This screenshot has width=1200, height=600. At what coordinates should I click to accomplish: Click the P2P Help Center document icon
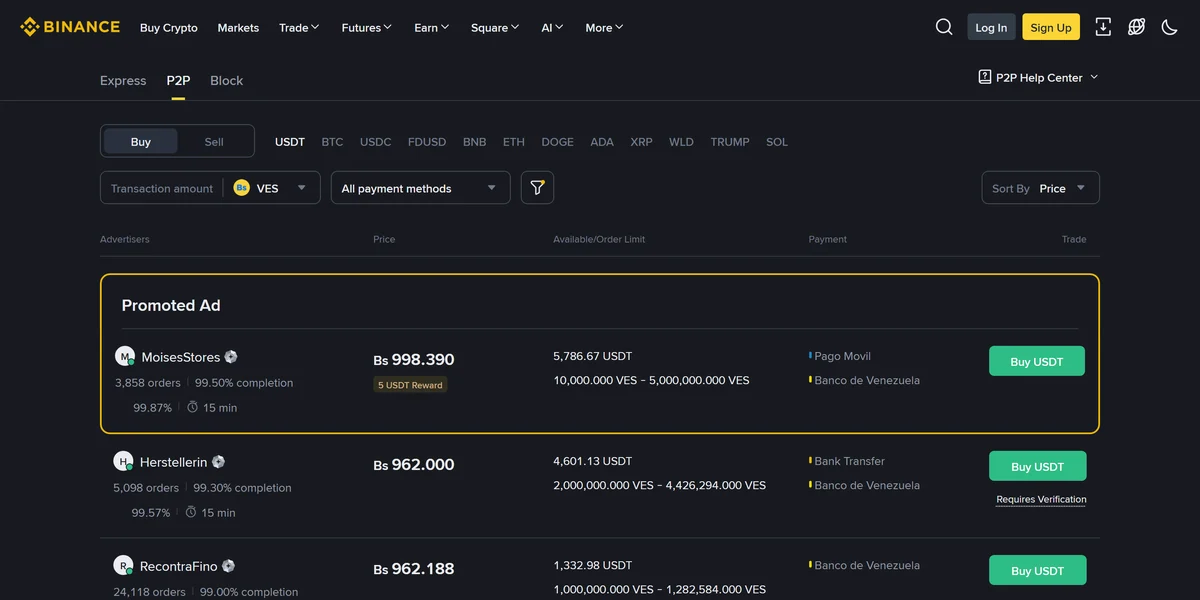(985, 77)
